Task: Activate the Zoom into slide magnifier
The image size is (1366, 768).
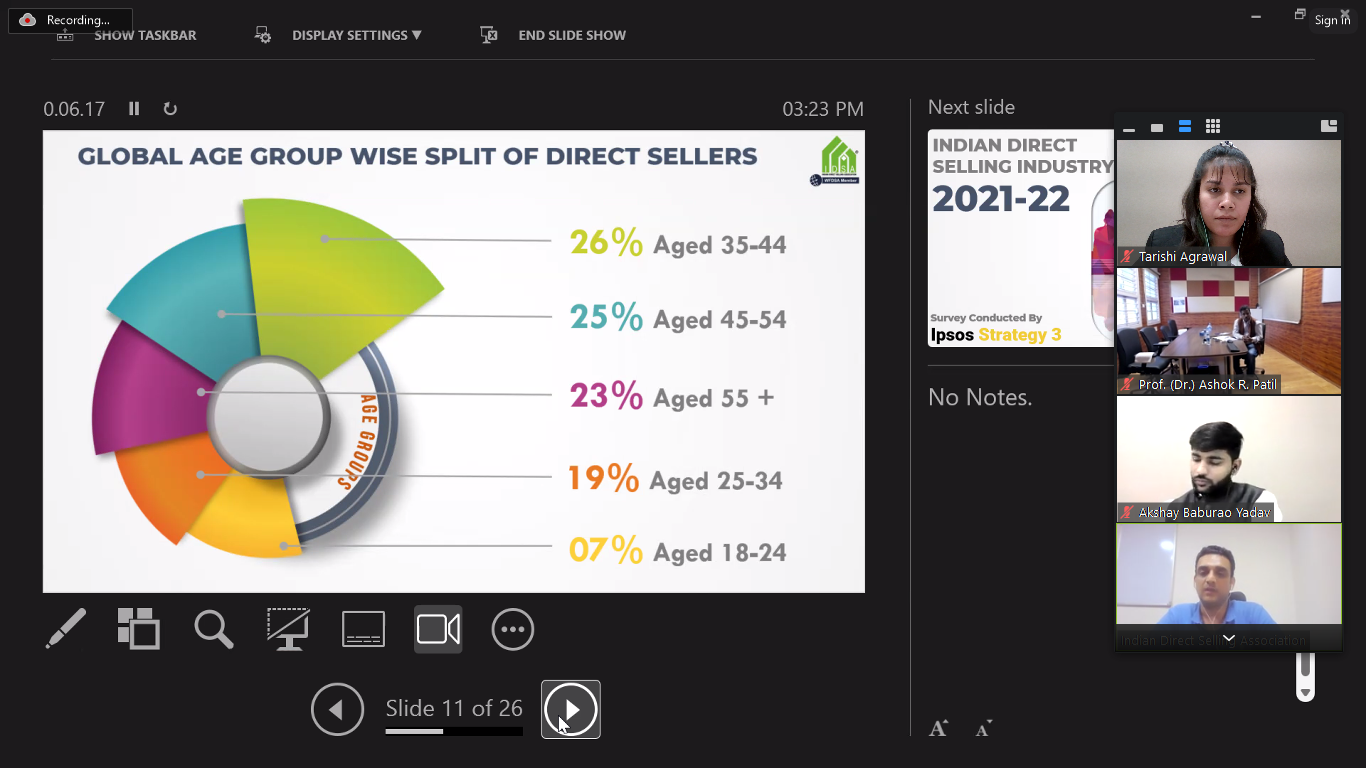Action: pos(213,629)
